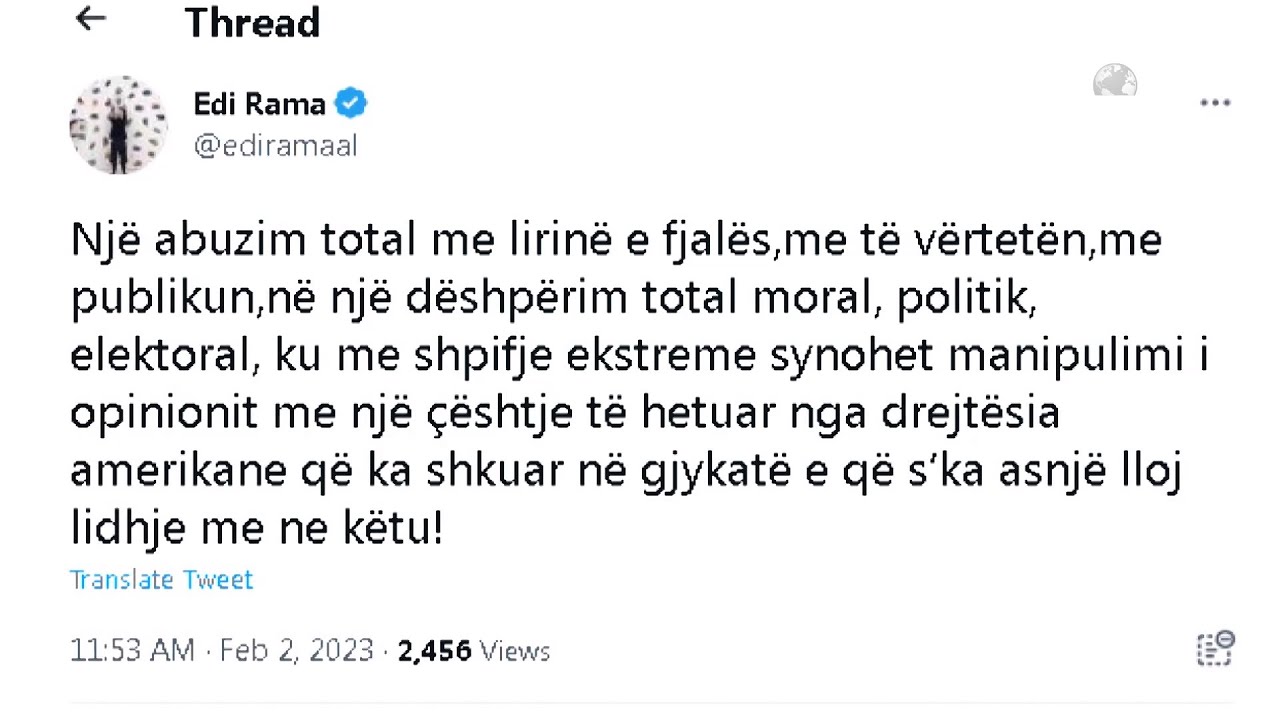Click the word 'publikun' in the tweet
This screenshot has width=1280, height=720.
point(161,299)
